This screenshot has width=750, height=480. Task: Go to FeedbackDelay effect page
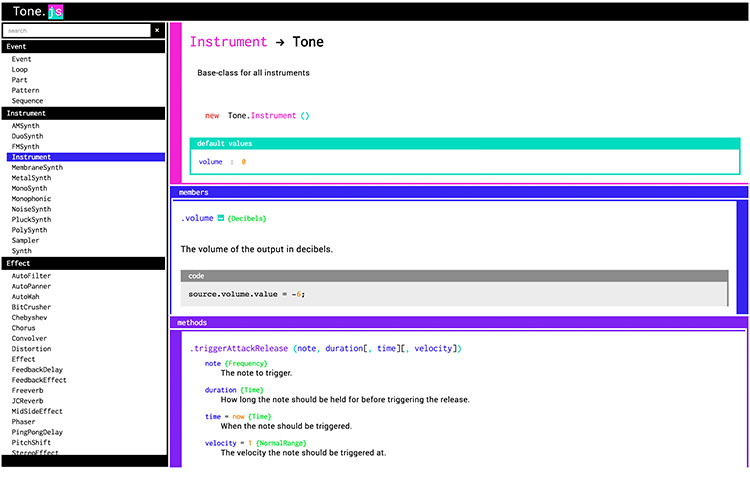click(37, 370)
